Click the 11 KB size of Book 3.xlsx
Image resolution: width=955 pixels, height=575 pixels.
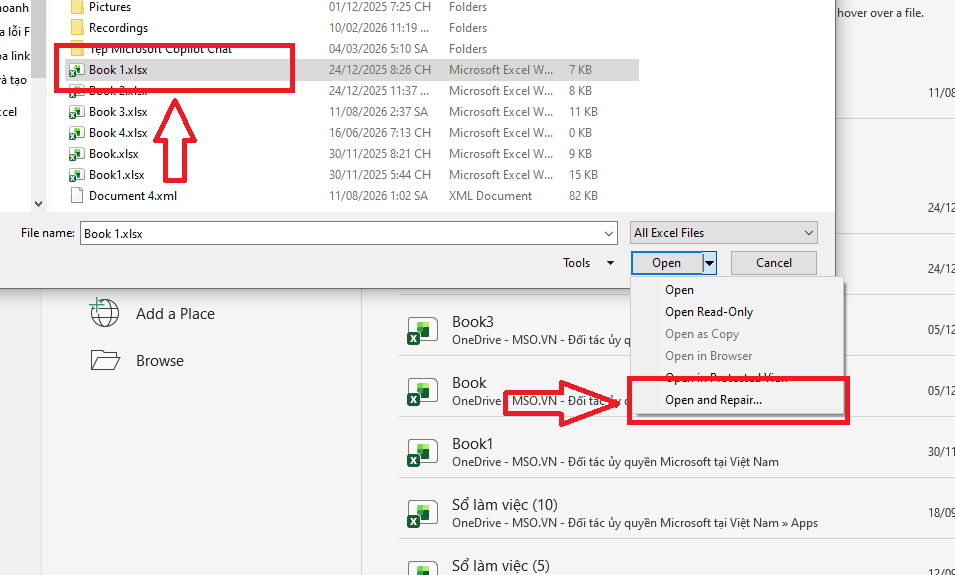click(x=583, y=112)
